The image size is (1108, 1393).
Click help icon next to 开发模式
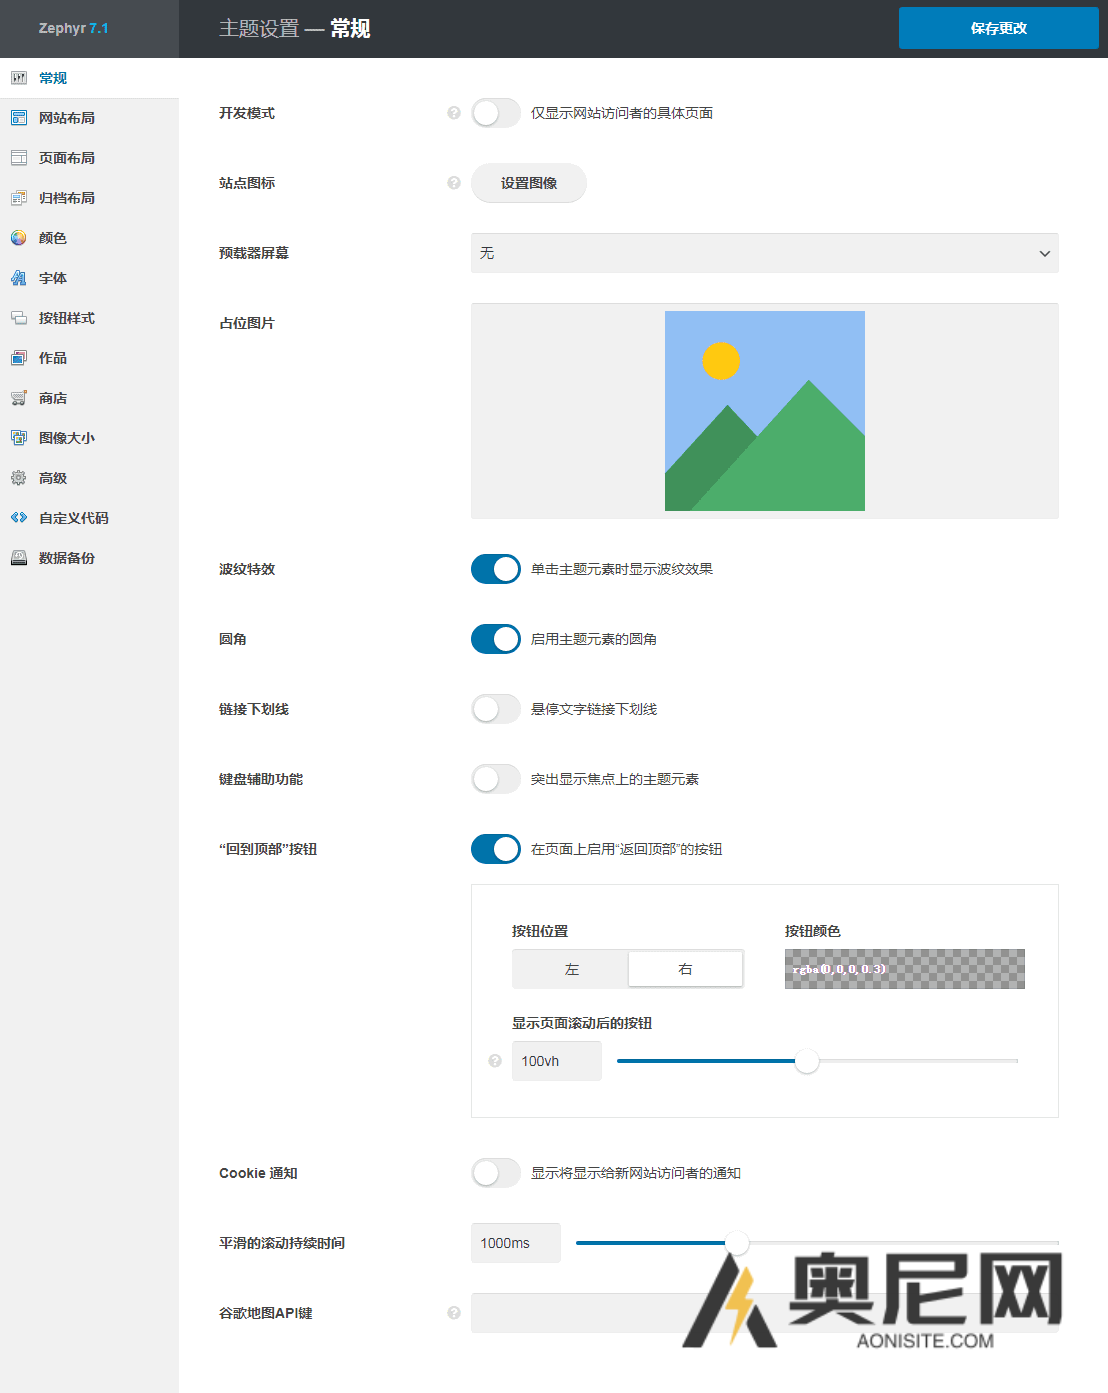click(454, 113)
